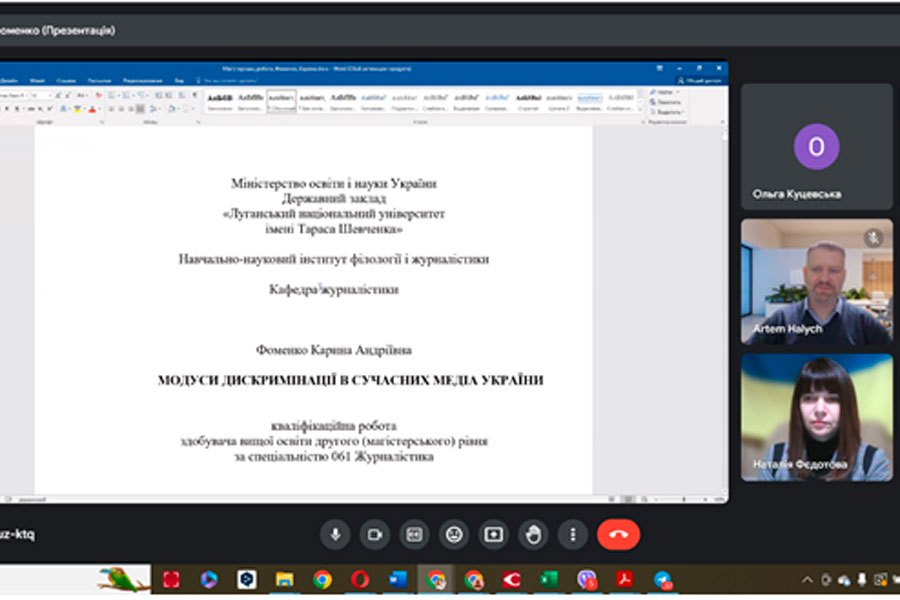This screenshot has height=600, width=900.
Task: Open the red app in taskbar
Action: (171, 580)
